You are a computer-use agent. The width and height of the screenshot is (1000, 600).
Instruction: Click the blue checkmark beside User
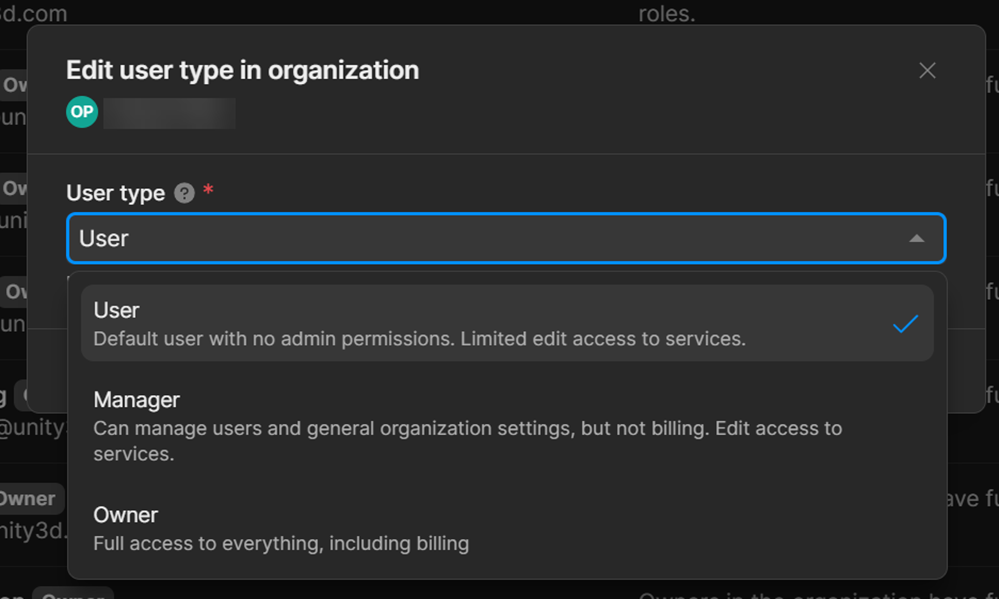point(905,324)
